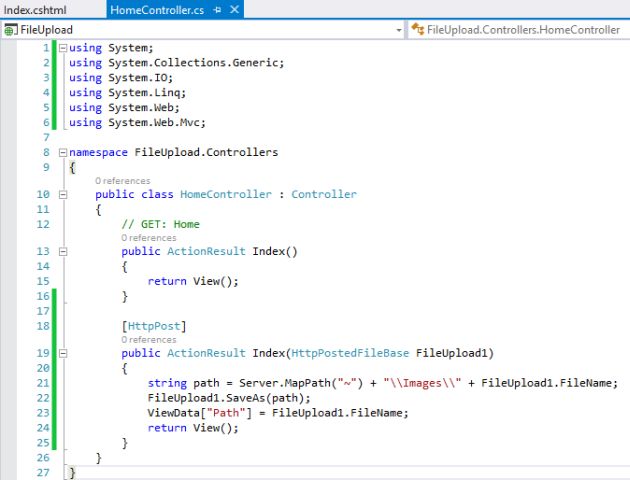Close the HomeController.cs tab
This screenshot has height=480, width=630.
(235, 10)
